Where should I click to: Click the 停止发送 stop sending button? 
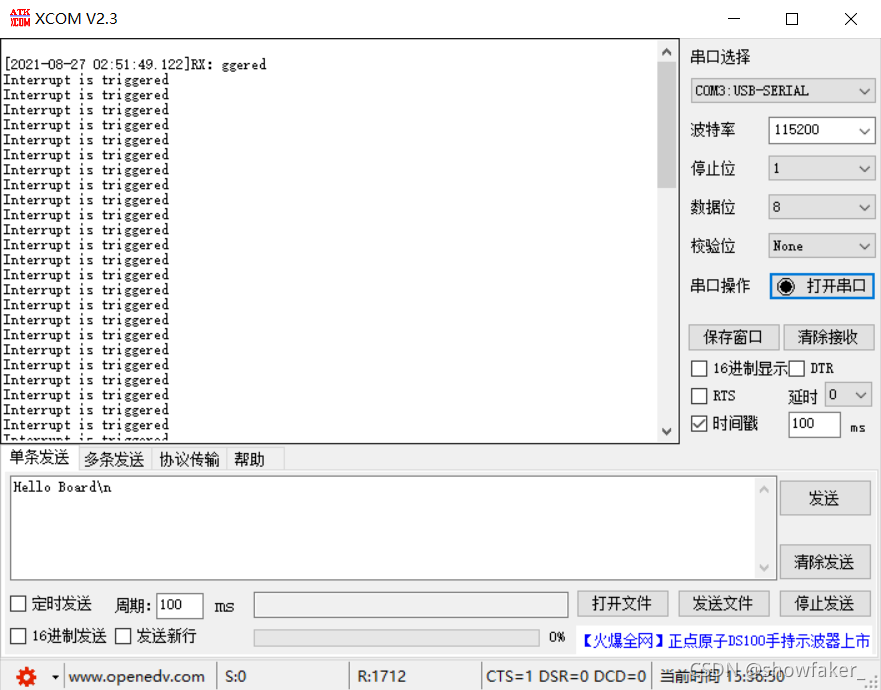825,604
